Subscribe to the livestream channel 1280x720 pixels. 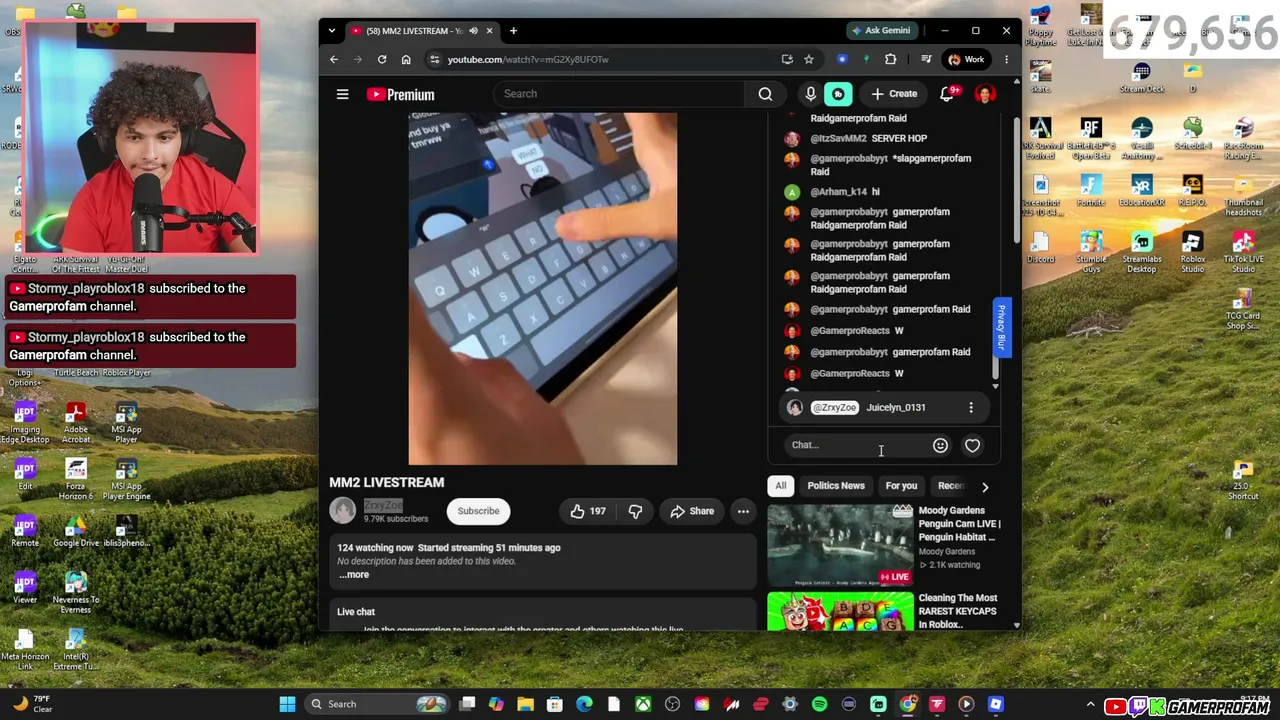(x=478, y=511)
